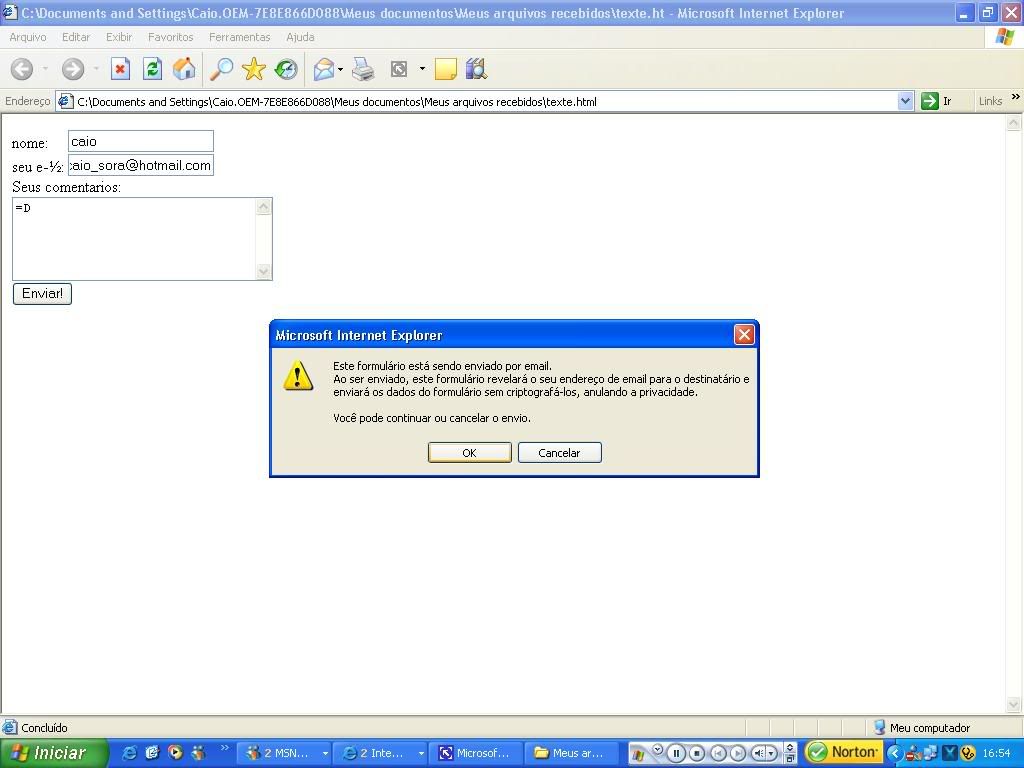The height and width of the screenshot is (768, 1024).
Task: Click the page scrollbar up arrow
Action: coord(1014,123)
